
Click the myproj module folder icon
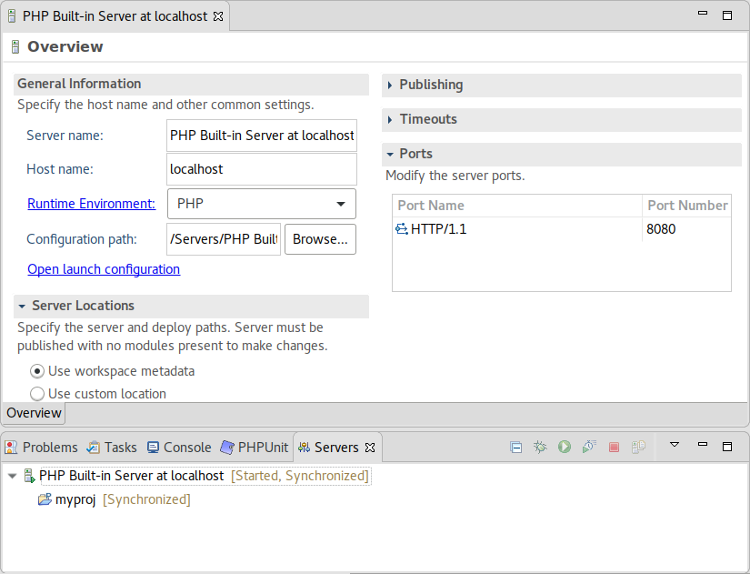point(45,500)
